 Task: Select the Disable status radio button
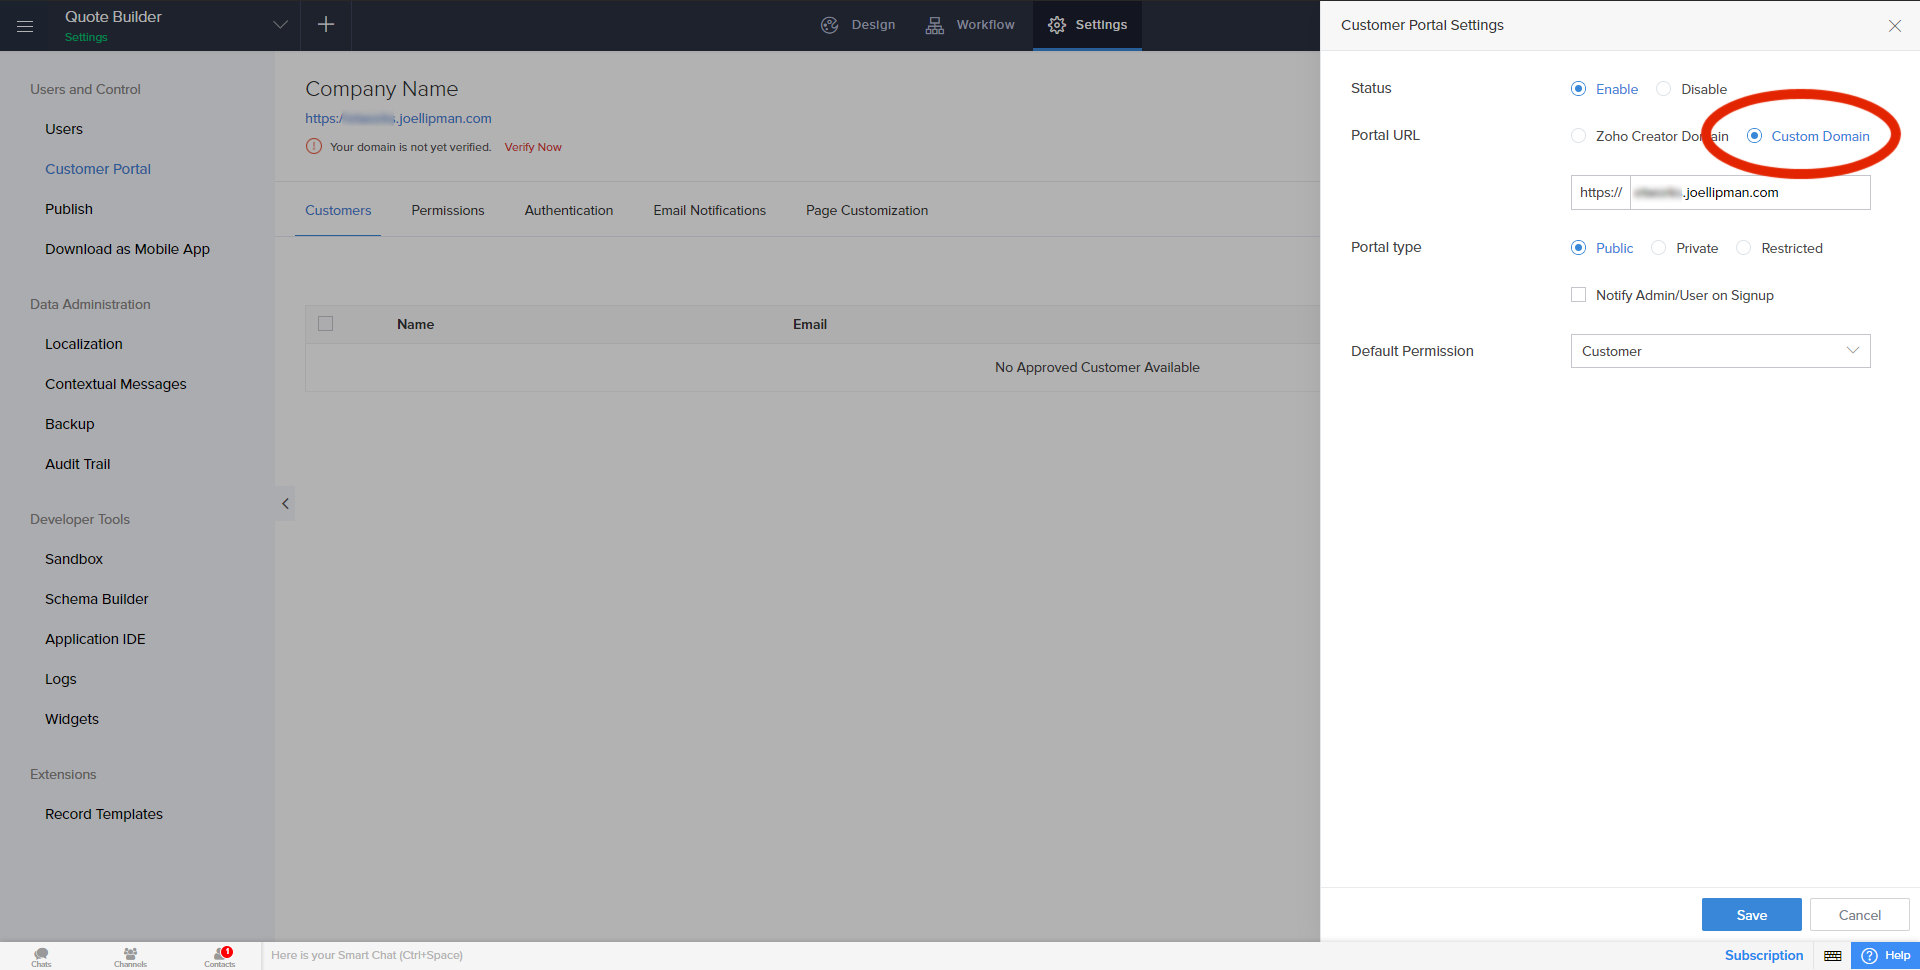[x=1664, y=89]
